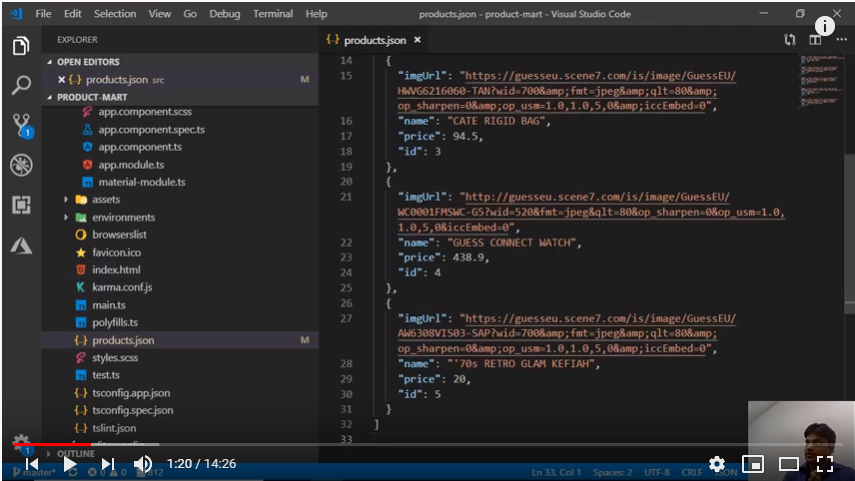Open the Extensions view icon
The width and height of the screenshot is (855, 481).
21,205
